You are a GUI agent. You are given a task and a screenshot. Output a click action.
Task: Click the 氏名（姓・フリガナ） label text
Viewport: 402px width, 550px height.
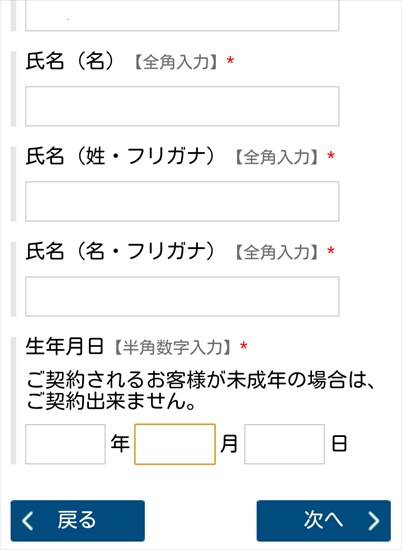[120, 156]
